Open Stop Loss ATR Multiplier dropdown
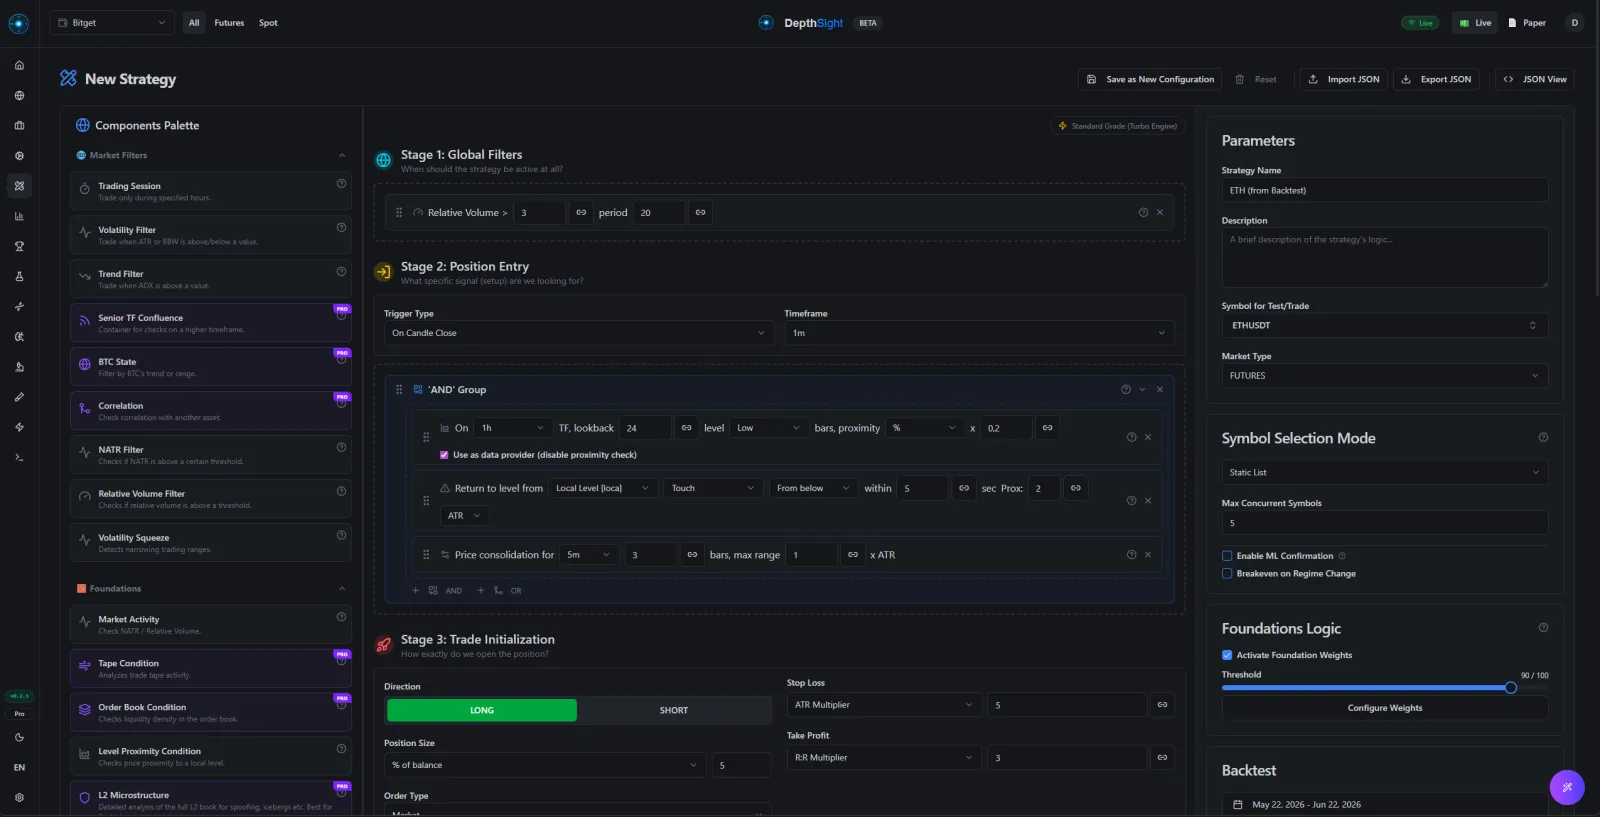Screen dimensions: 1600x817 [884, 705]
